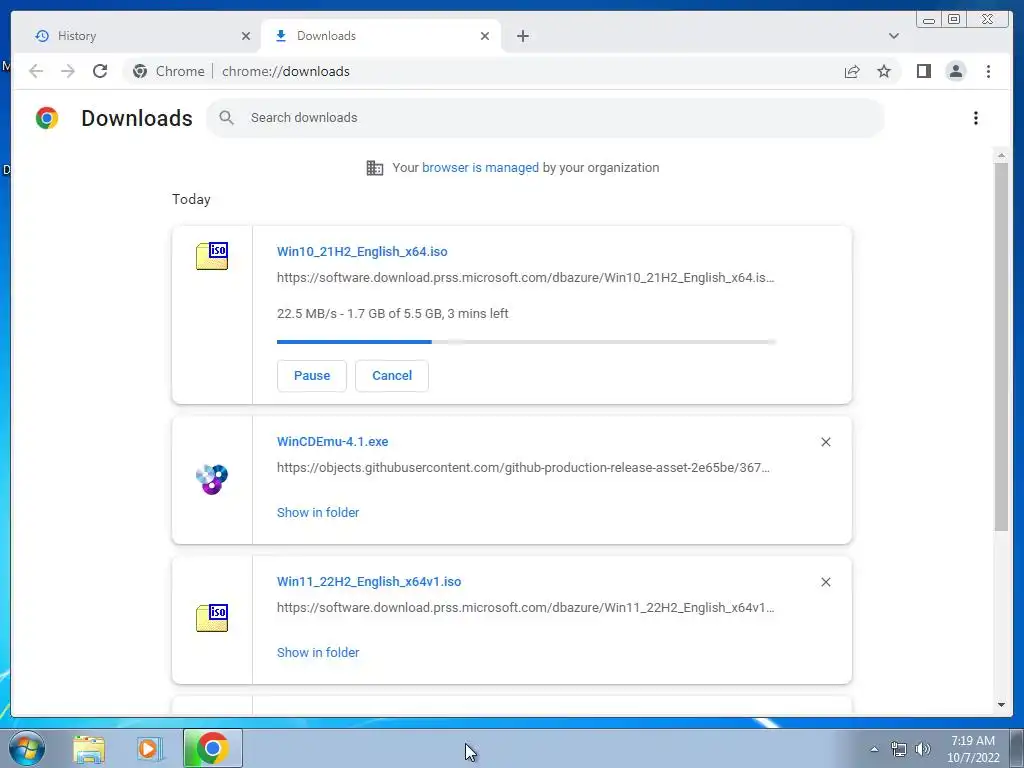Open the Downloads page more actions menu
Viewport: 1024px width, 768px height.
click(976, 118)
